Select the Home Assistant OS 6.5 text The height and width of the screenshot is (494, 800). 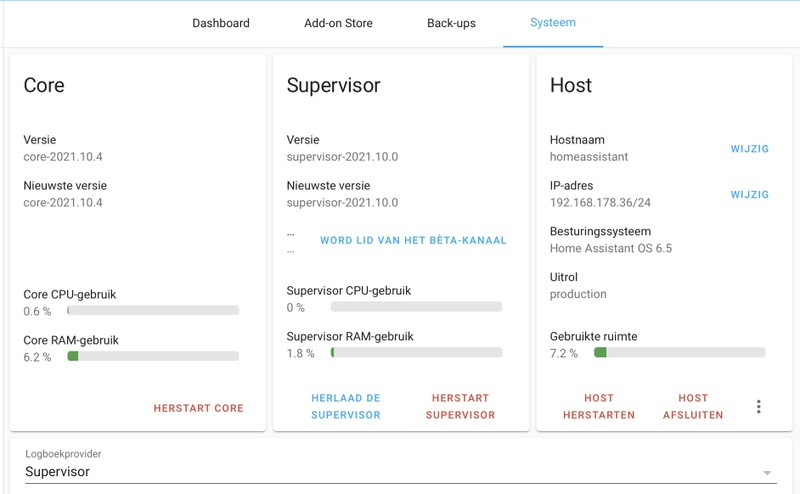[611, 249]
